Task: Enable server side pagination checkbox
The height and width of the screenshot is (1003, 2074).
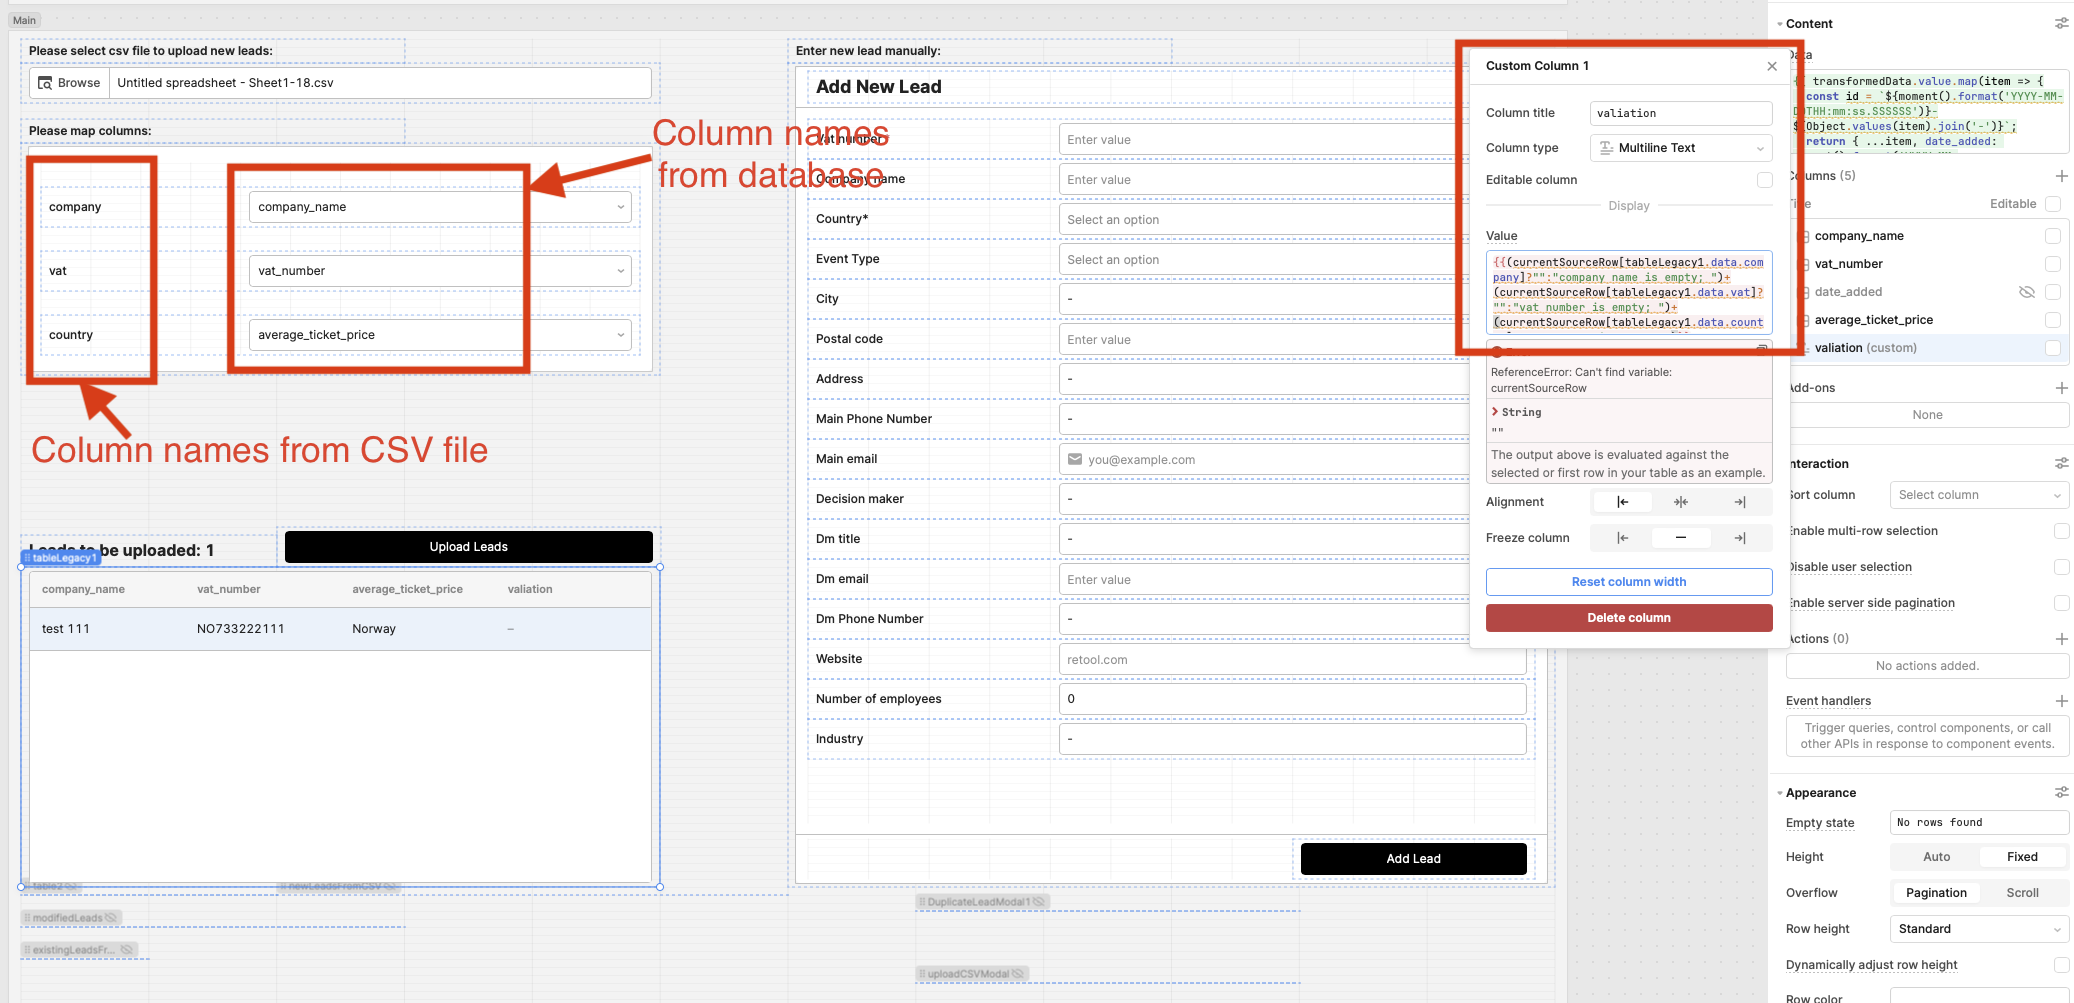Action: 2061,603
